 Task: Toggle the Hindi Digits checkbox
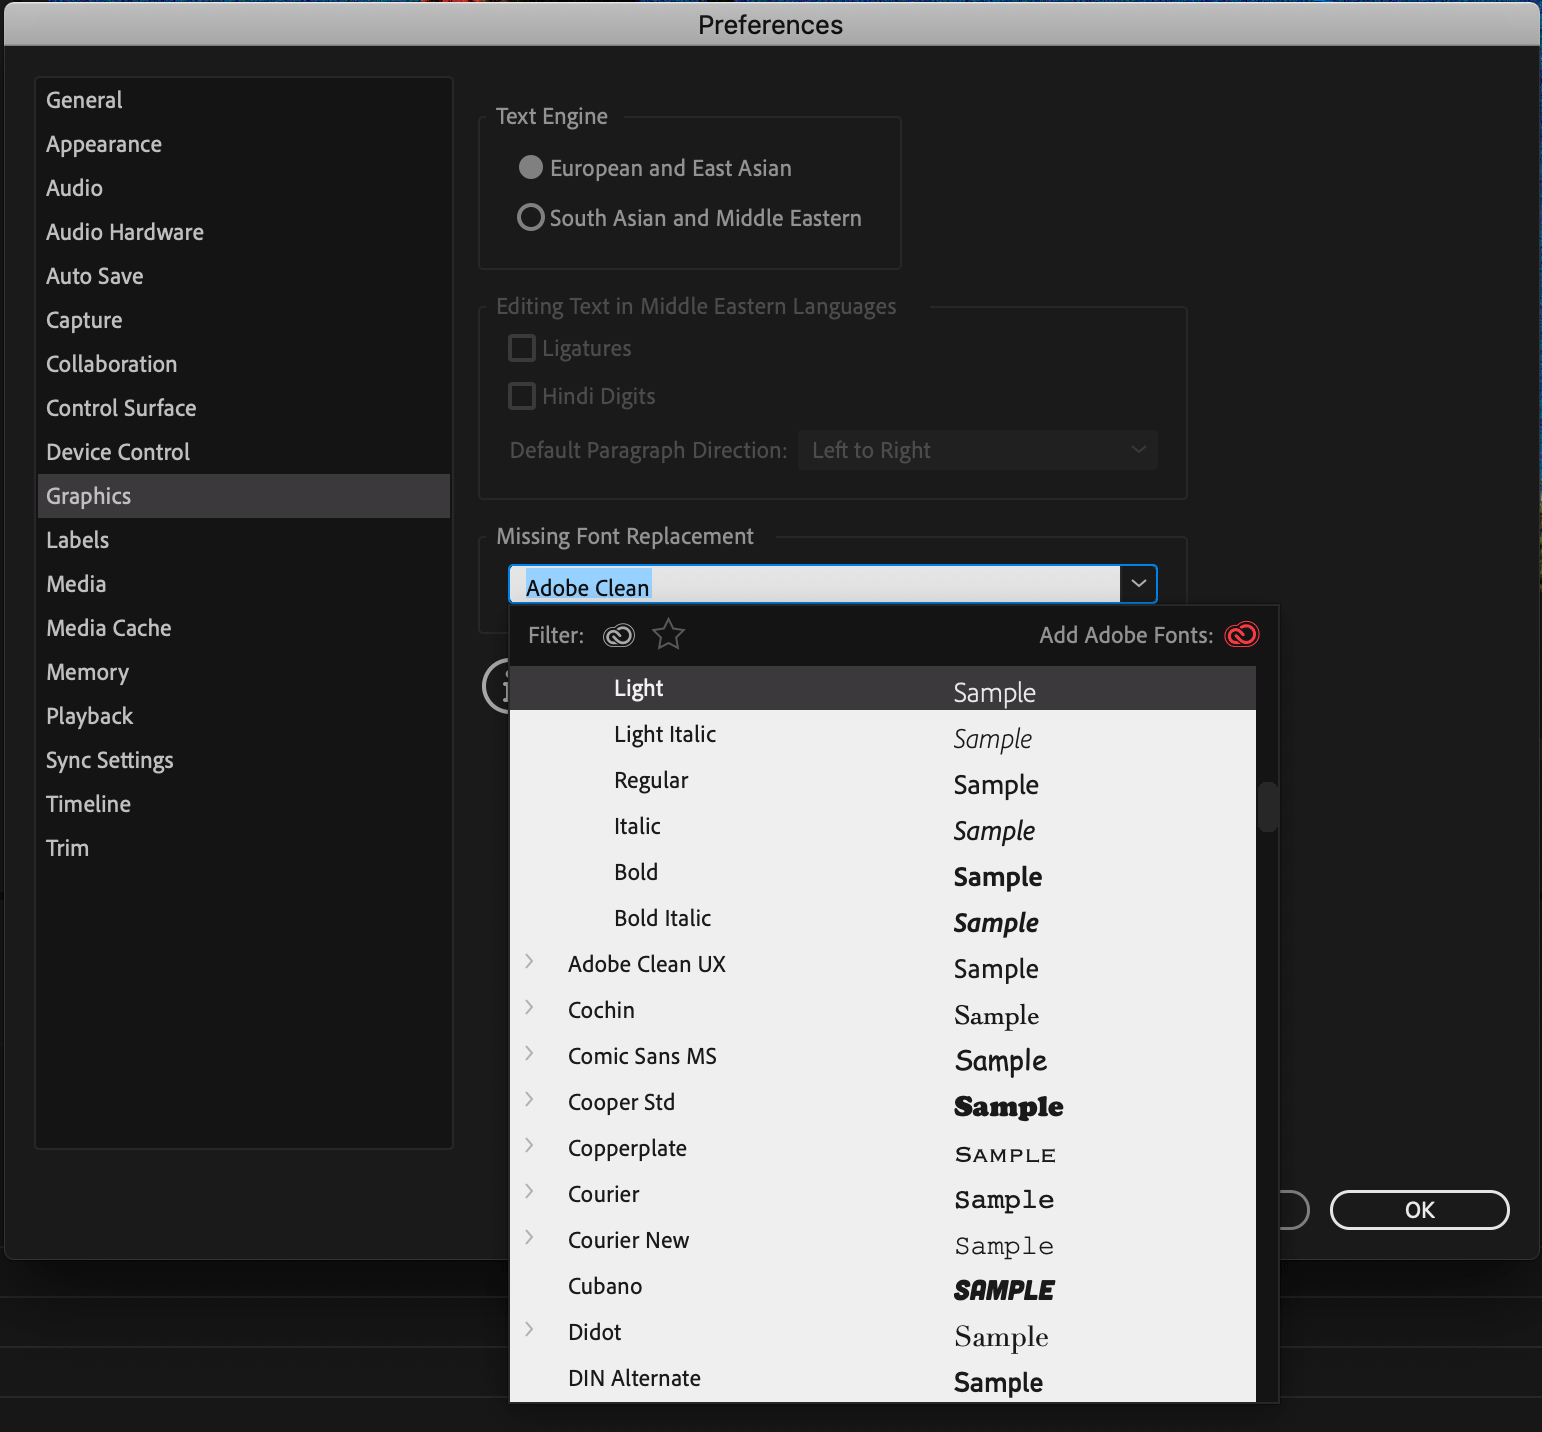pyautogui.click(x=522, y=396)
